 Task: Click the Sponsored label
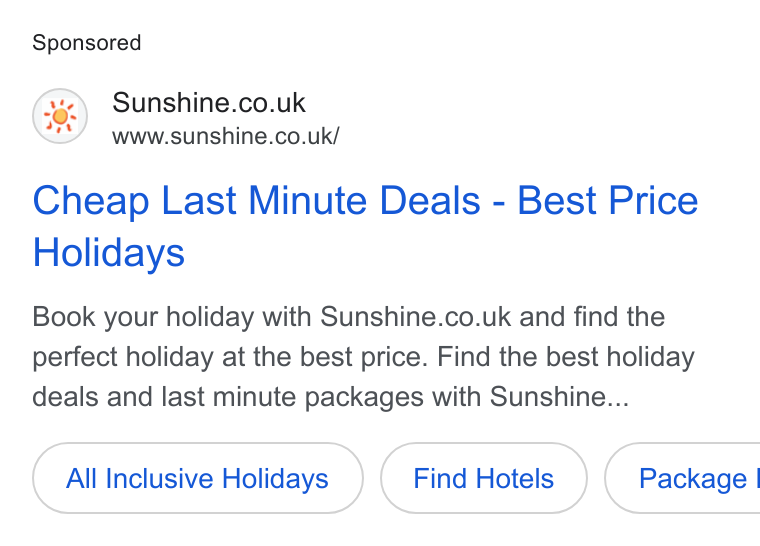pyautogui.click(x=87, y=43)
